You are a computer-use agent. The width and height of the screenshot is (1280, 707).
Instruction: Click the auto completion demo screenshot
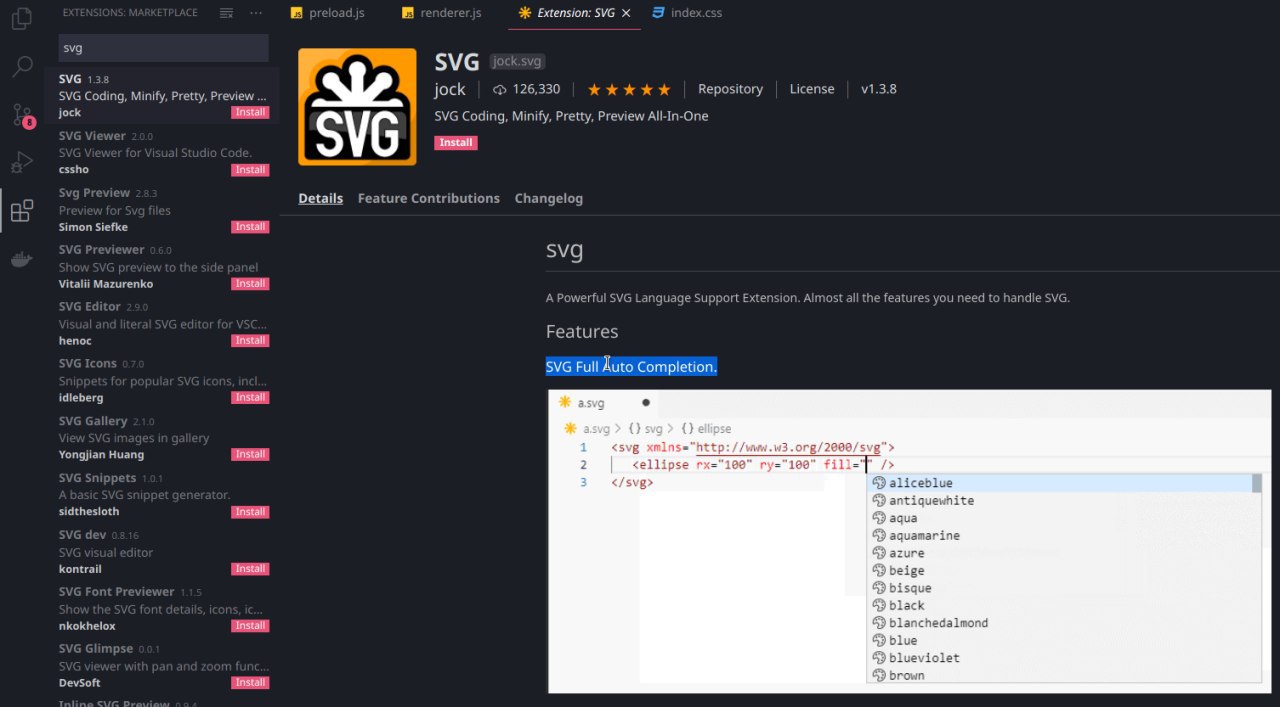[x=909, y=540]
